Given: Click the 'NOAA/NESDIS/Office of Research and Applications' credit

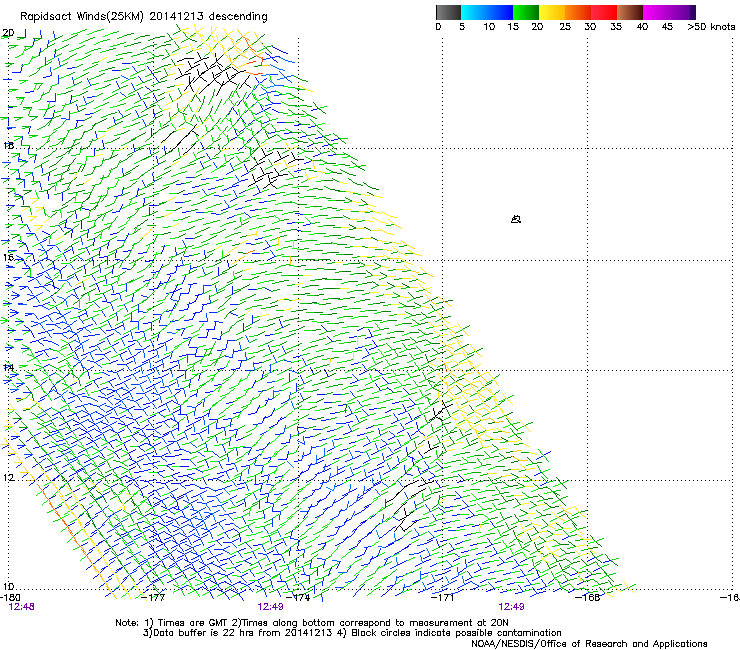Looking at the screenshot, I should [x=589, y=644].
